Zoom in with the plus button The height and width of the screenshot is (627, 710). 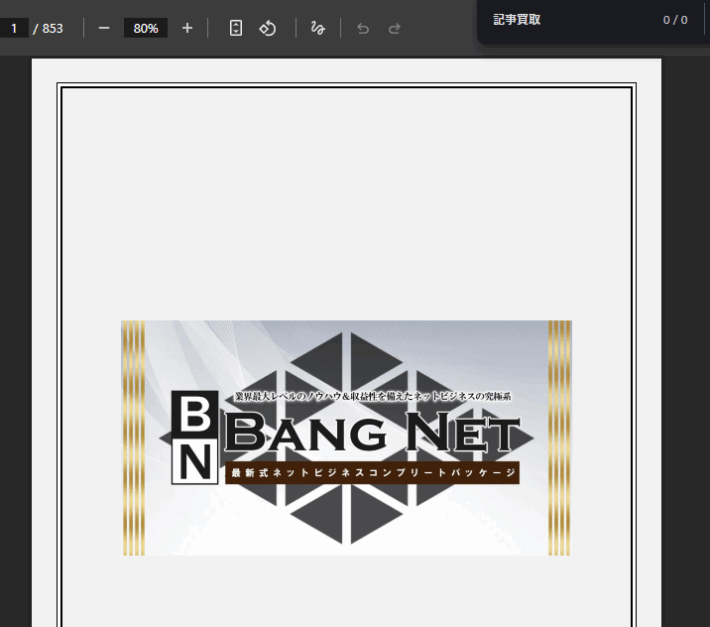coord(187,28)
